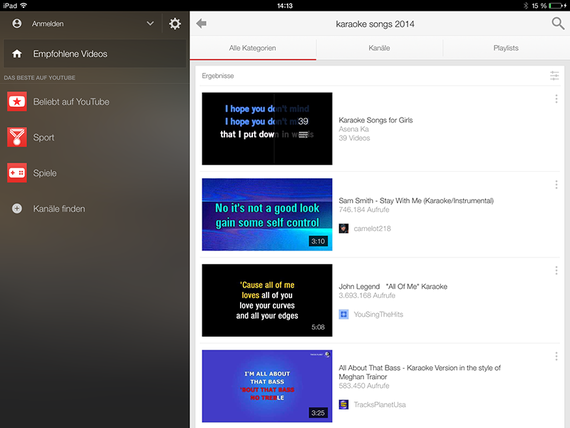Open the settings gear in the sidebar

pos(174,24)
